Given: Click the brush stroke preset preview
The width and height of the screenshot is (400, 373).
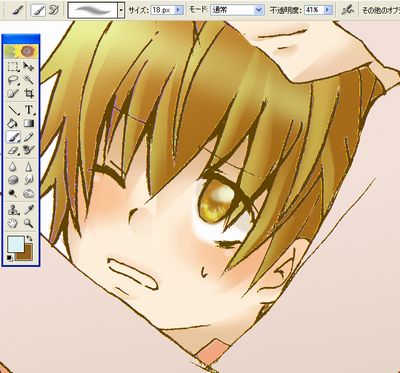Looking at the screenshot, I should coord(92,10).
